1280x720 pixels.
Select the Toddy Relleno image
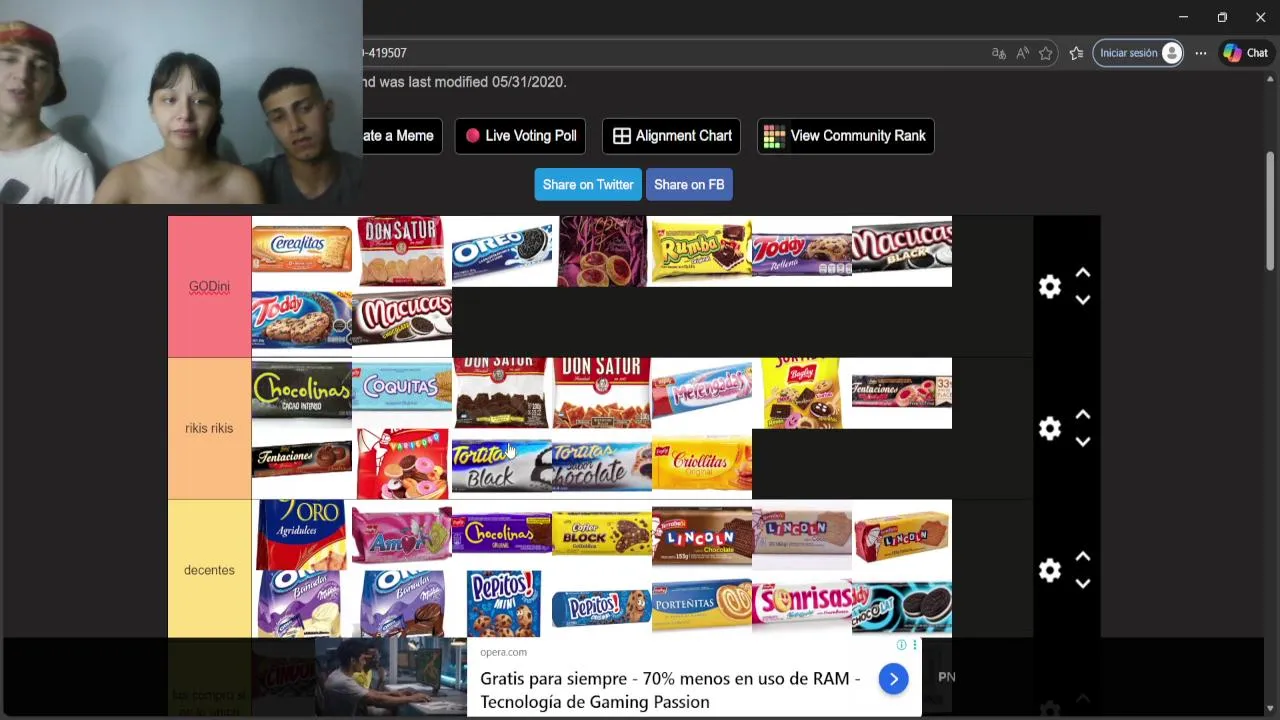point(802,251)
